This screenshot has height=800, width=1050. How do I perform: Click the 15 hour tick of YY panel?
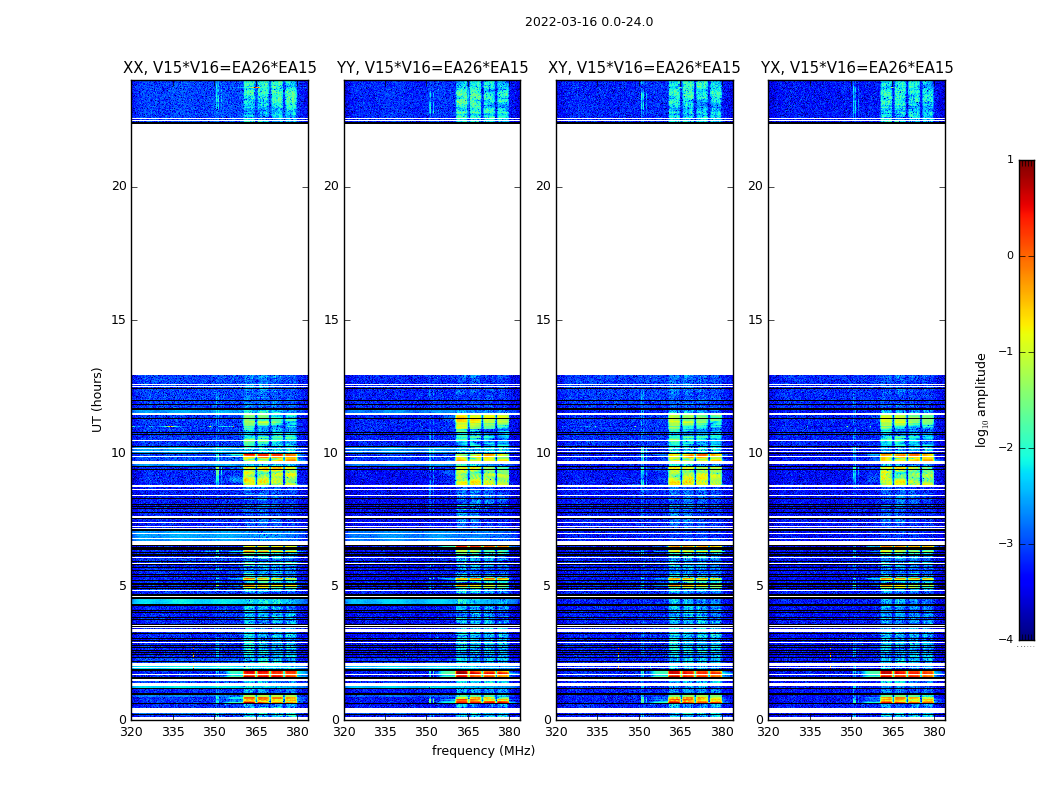tap(331, 320)
